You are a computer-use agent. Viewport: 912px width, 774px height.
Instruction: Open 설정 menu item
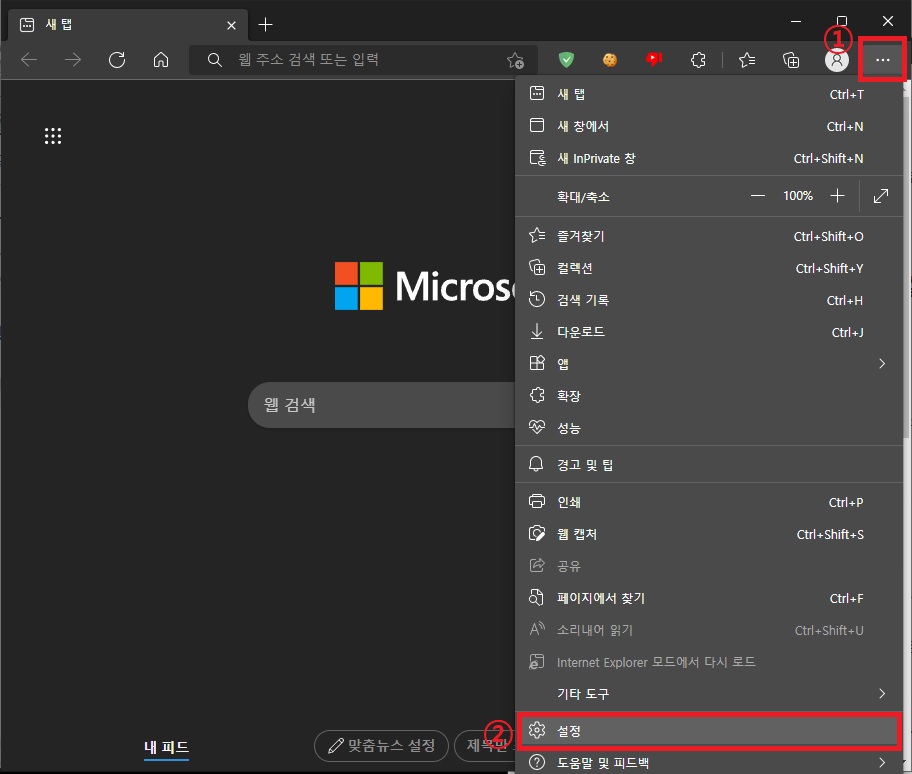[x=708, y=730]
